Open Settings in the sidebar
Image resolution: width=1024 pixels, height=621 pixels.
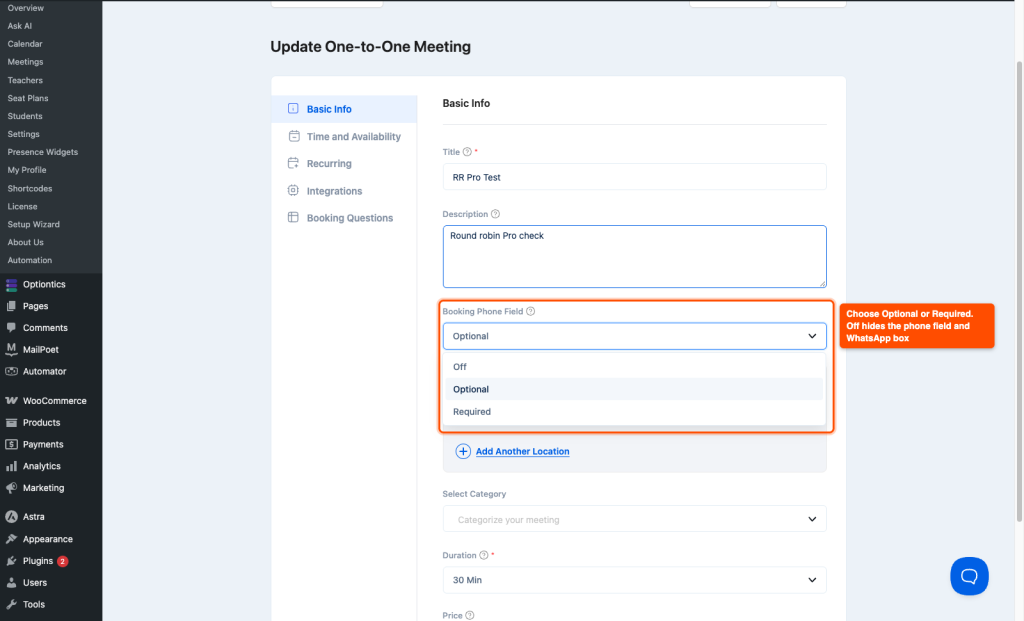coord(24,134)
